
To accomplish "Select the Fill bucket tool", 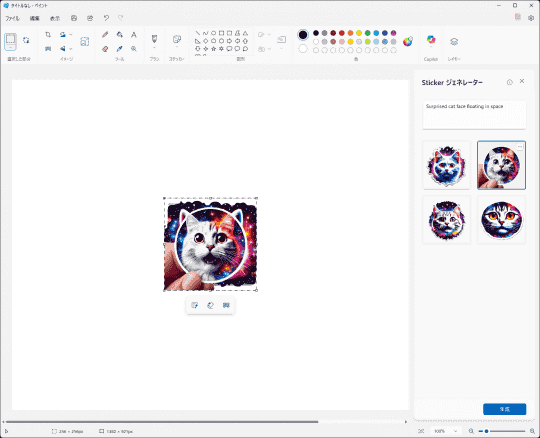I will [120, 34].
